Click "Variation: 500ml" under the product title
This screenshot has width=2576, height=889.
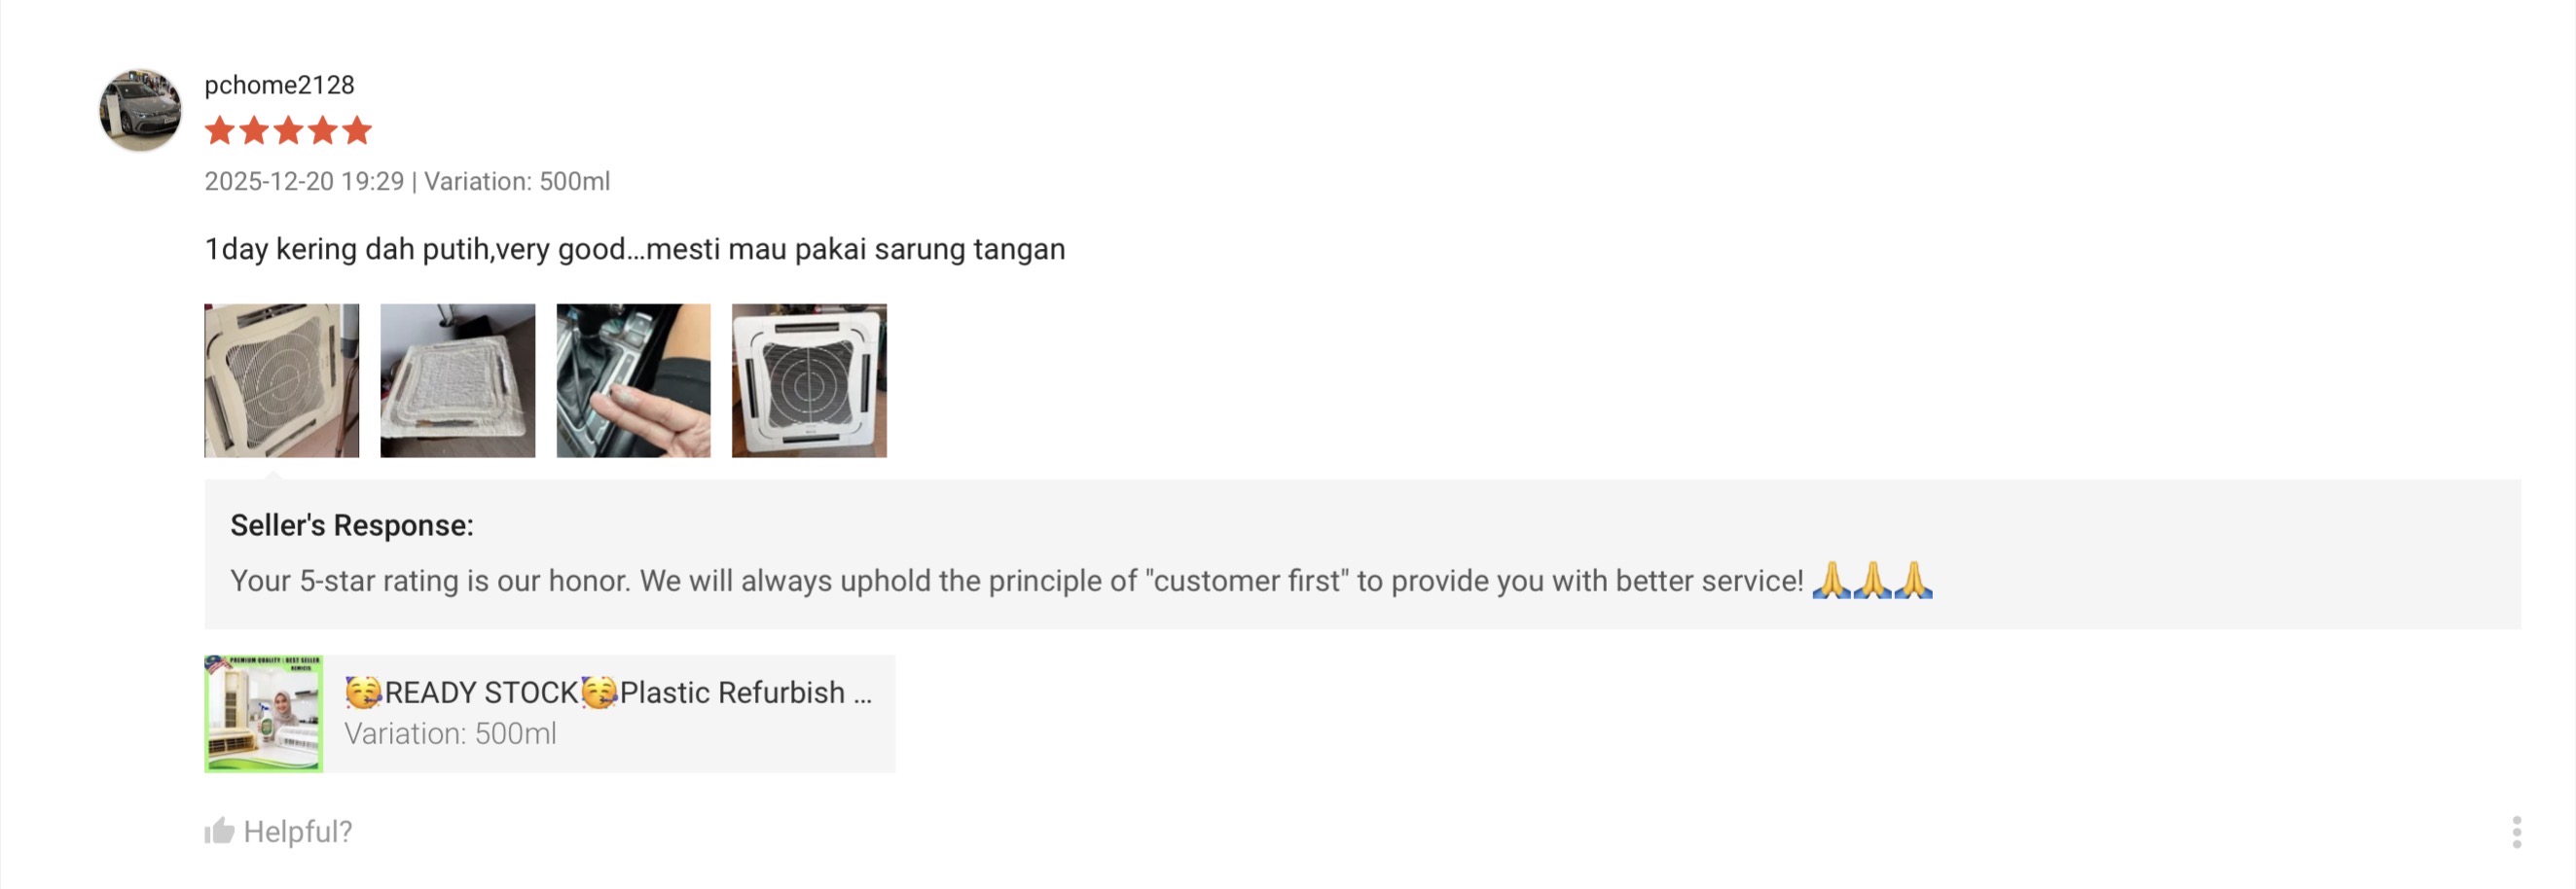coord(450,733)
